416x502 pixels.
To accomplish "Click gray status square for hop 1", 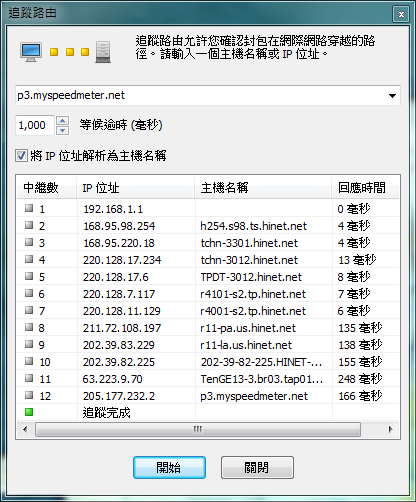I will coord(29,208).
